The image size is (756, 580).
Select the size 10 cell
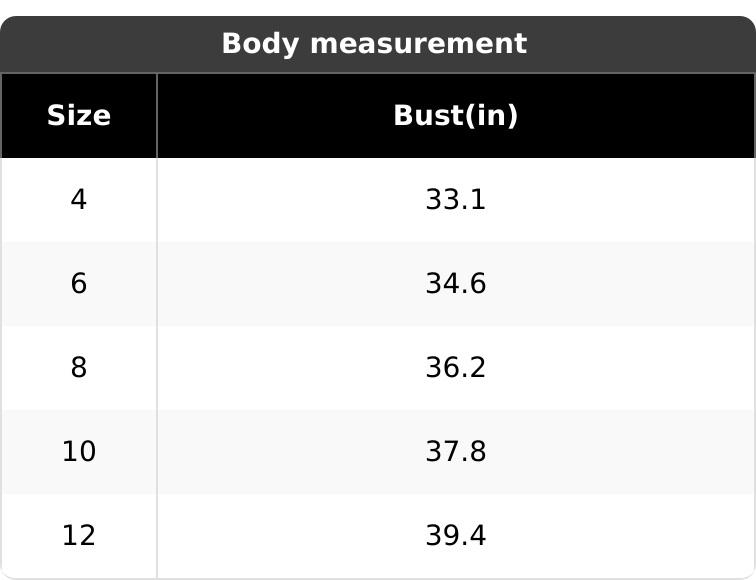79,452
